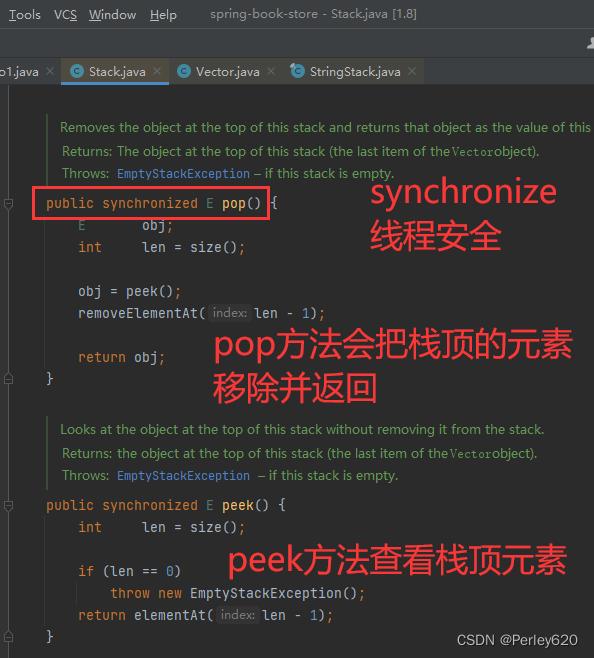Switch to the Vector.java tab
Viewport: 594px width, 658px height.
(228, 72)
